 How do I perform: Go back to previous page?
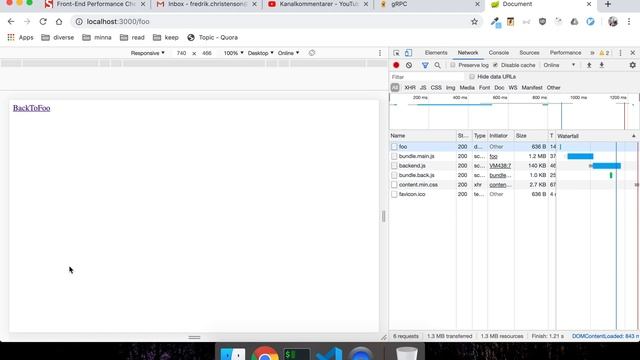[x=11, y=22]
